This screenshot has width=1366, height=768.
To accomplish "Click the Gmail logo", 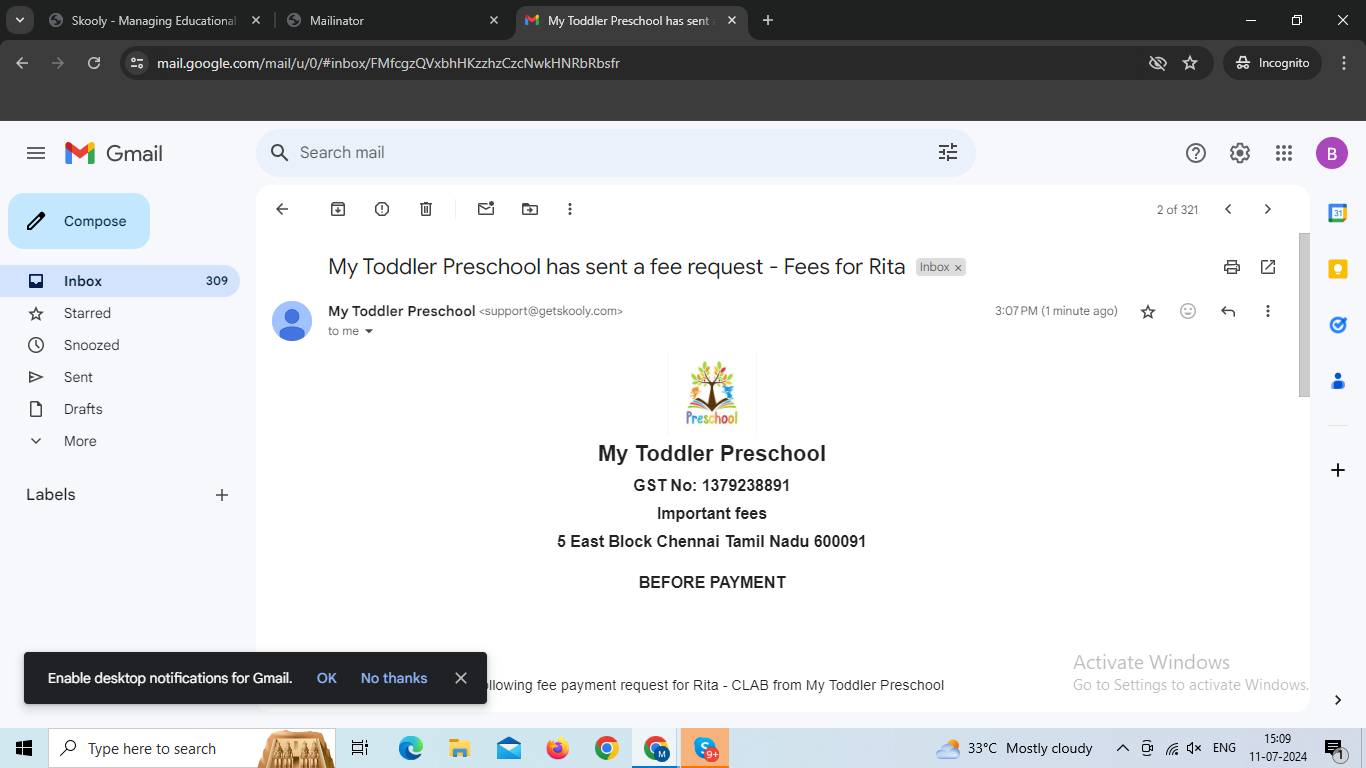I will pos(114,153).
